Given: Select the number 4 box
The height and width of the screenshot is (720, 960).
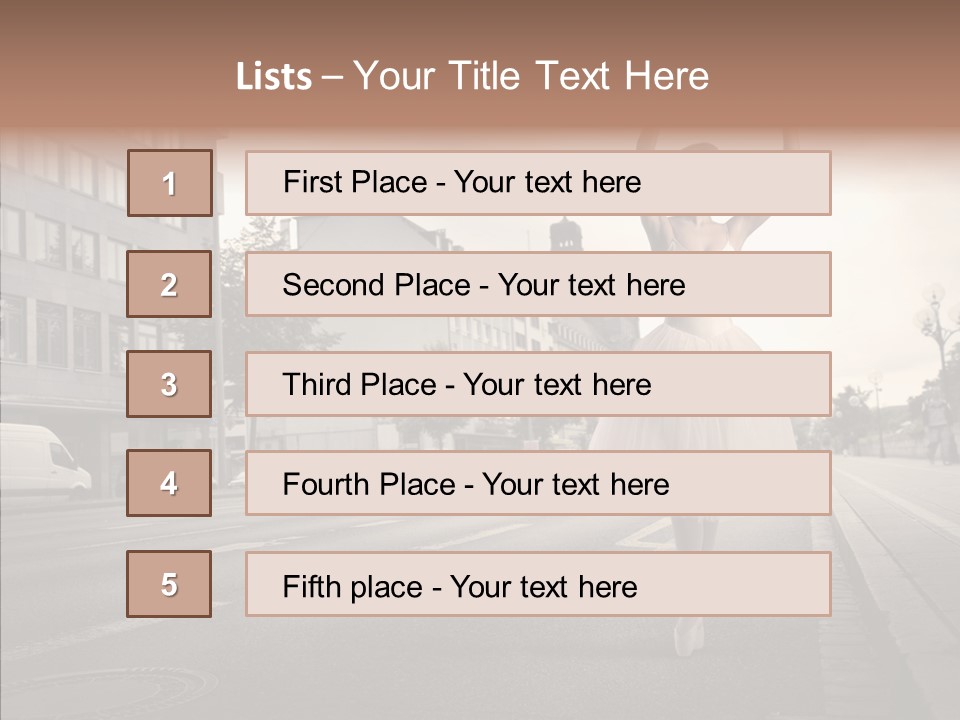Looking at the screenshot, I should coord(170,483).
